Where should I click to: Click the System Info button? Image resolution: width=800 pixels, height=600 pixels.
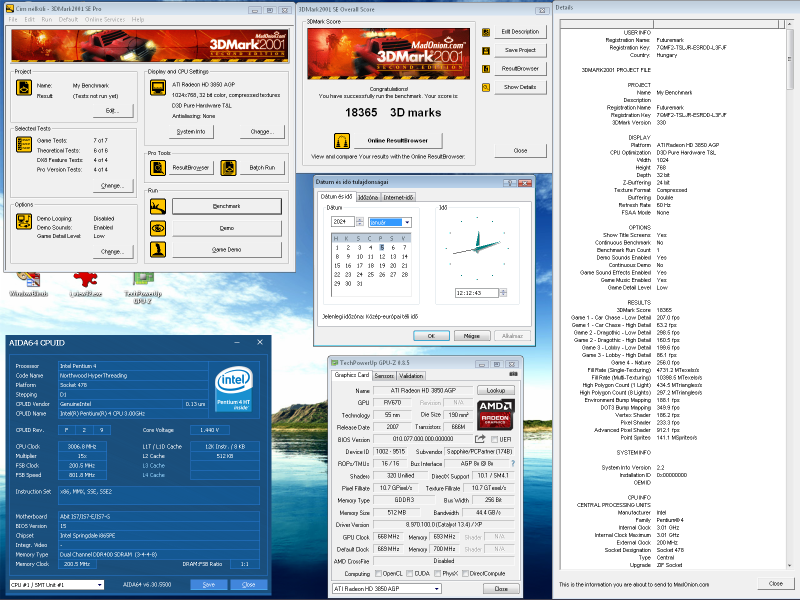coord(191,132)
